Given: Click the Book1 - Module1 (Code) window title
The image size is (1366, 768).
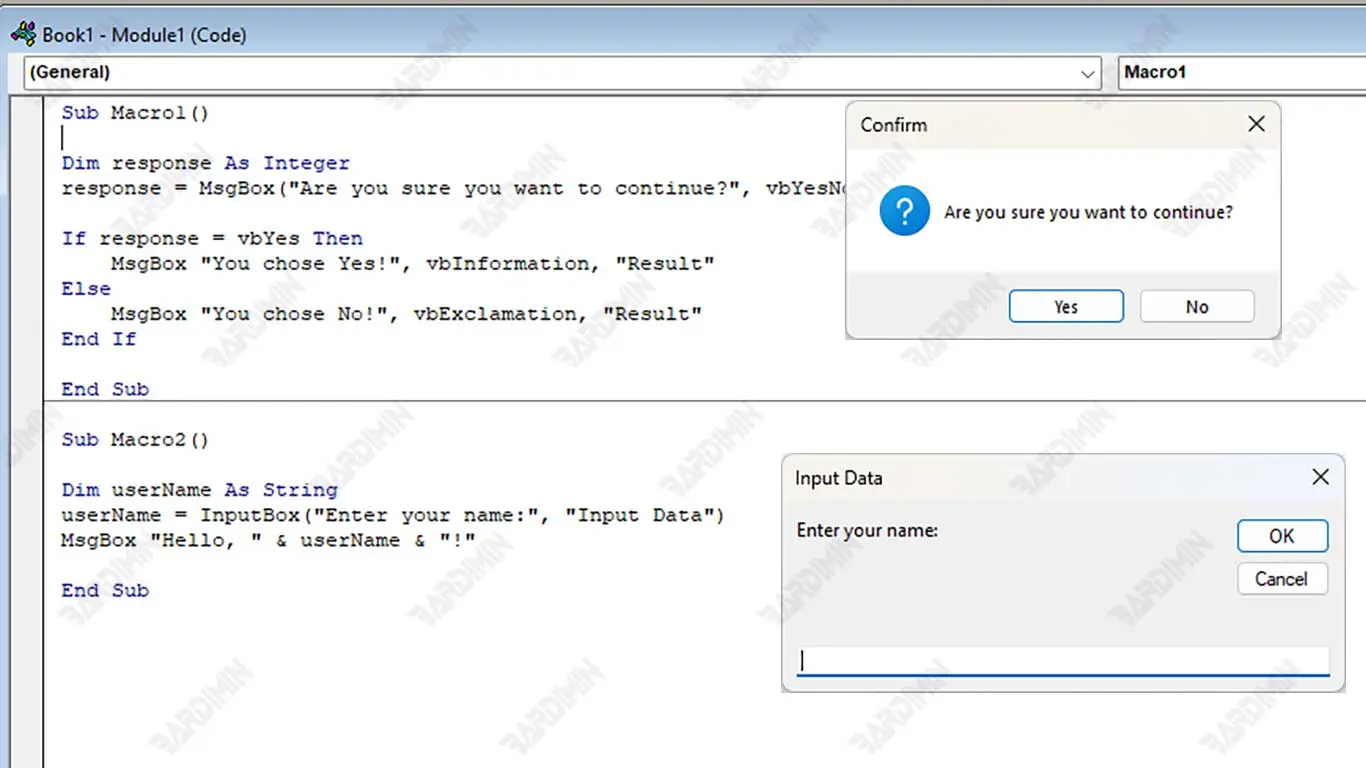Looking at the screenshot, I should (x=144, y=35).
